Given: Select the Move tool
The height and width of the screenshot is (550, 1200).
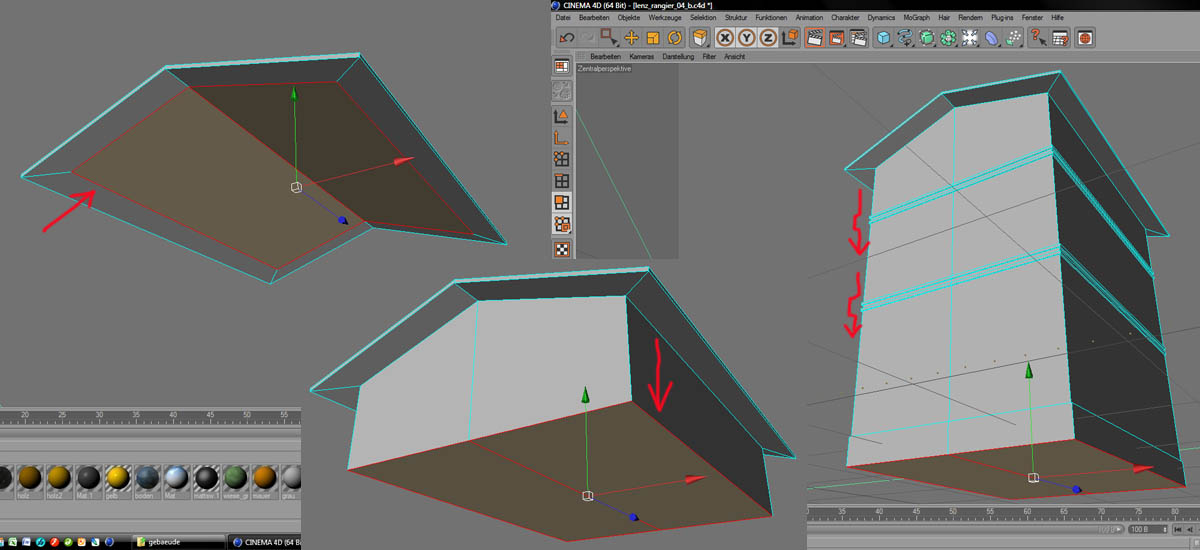Looking at the screenshot, I should click(631, 38).
